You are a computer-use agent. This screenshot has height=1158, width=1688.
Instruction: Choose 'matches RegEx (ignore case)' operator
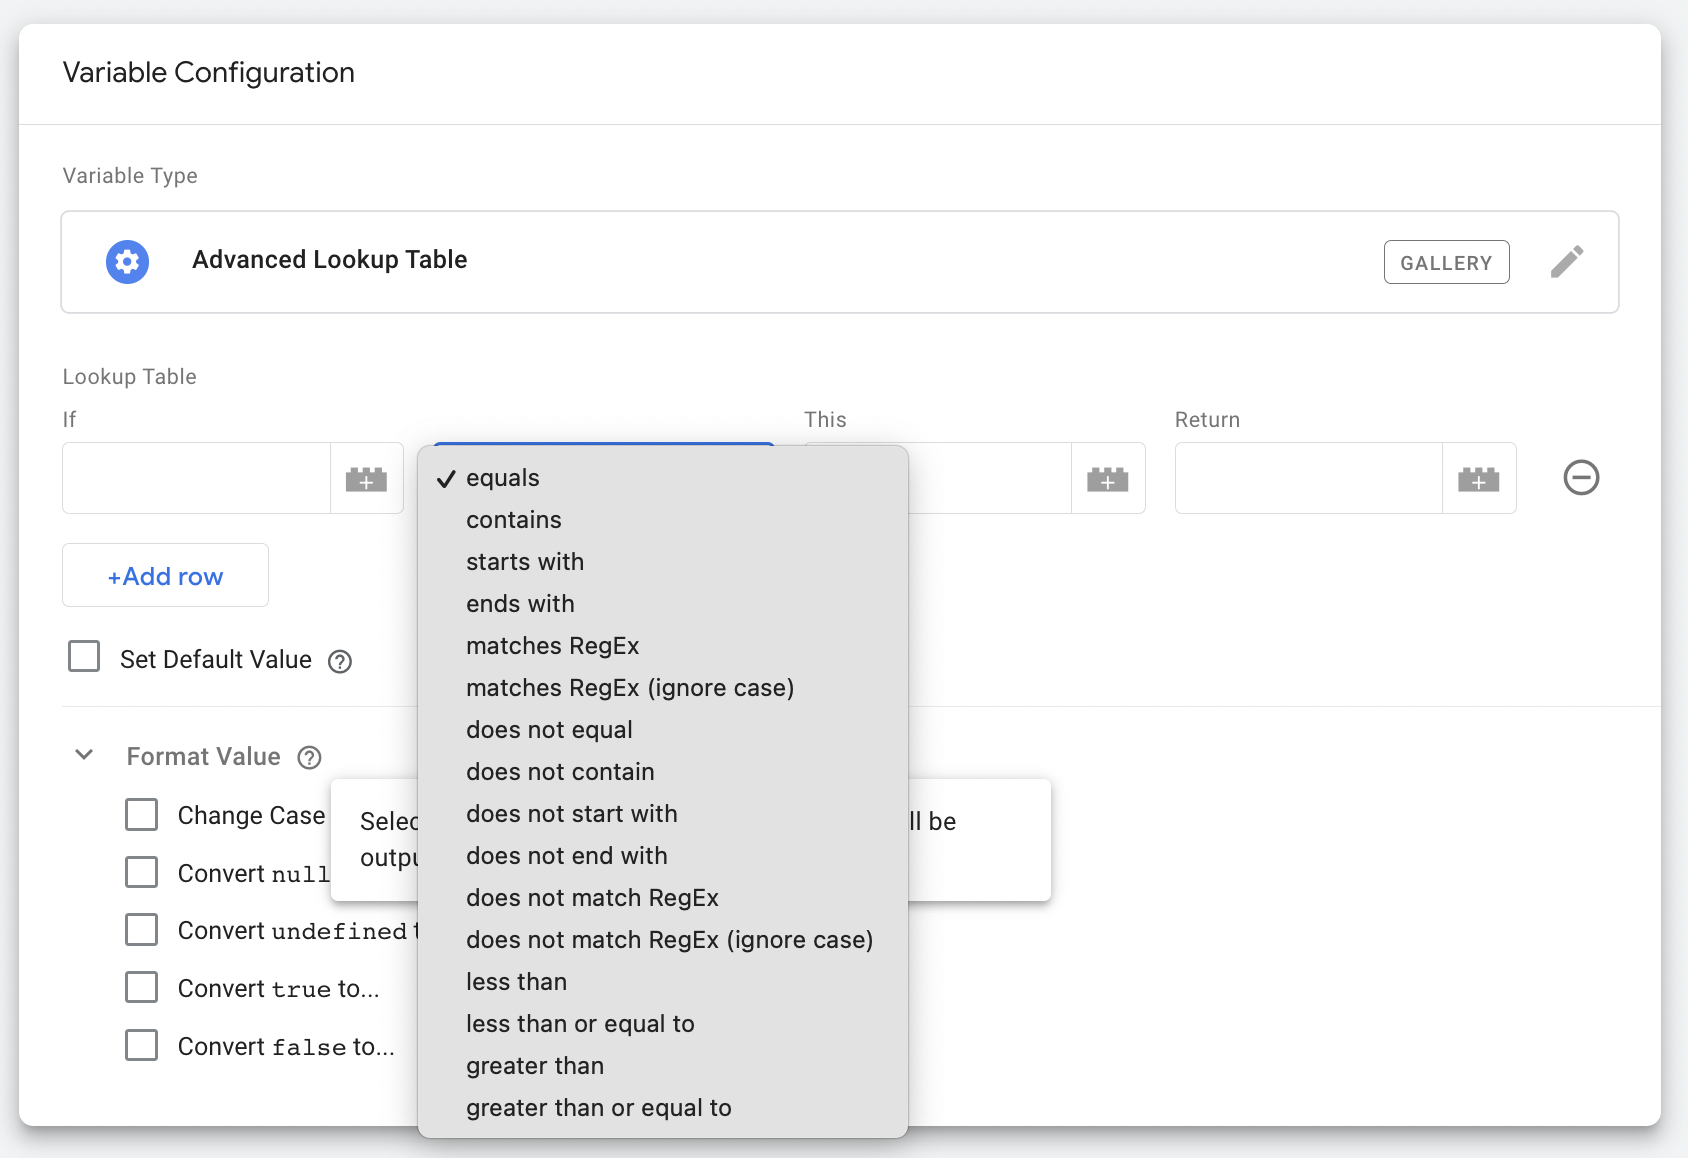pos(663,688)
